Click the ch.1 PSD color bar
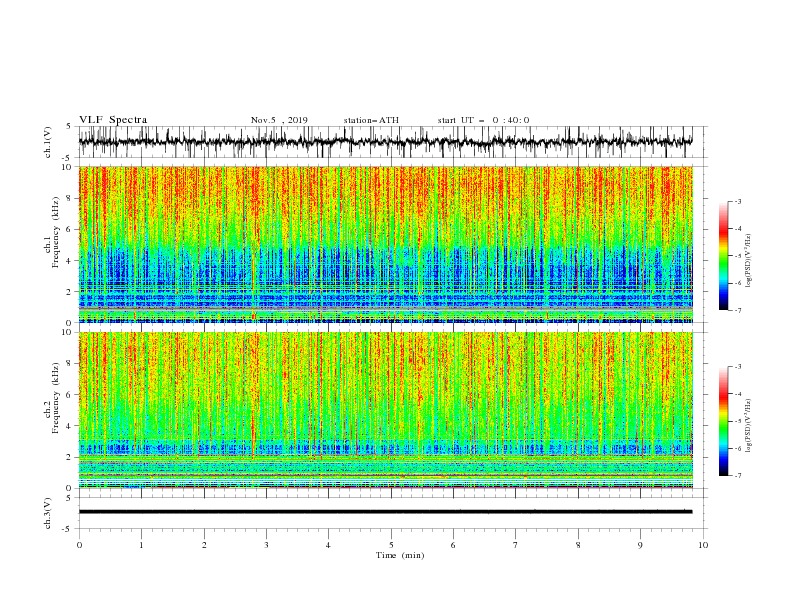Image resolution: width=792 pixels, height=612 pixels. click(x=723, y=255)
